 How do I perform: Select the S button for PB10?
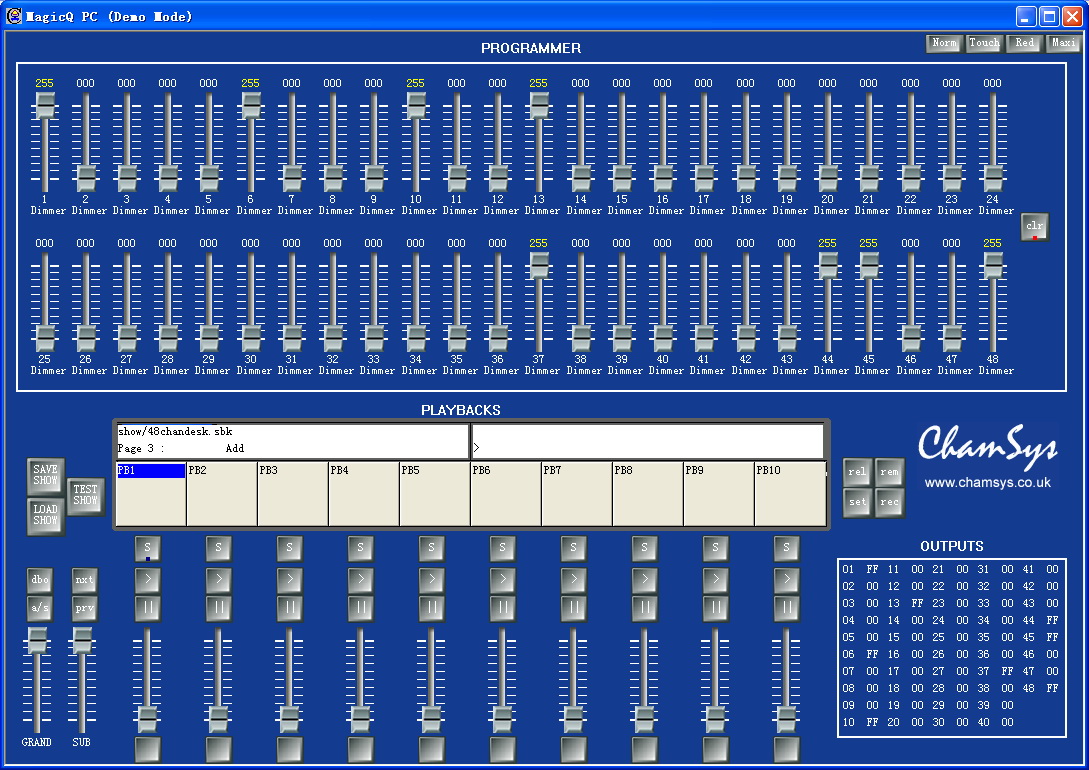[x=786, y=548]
